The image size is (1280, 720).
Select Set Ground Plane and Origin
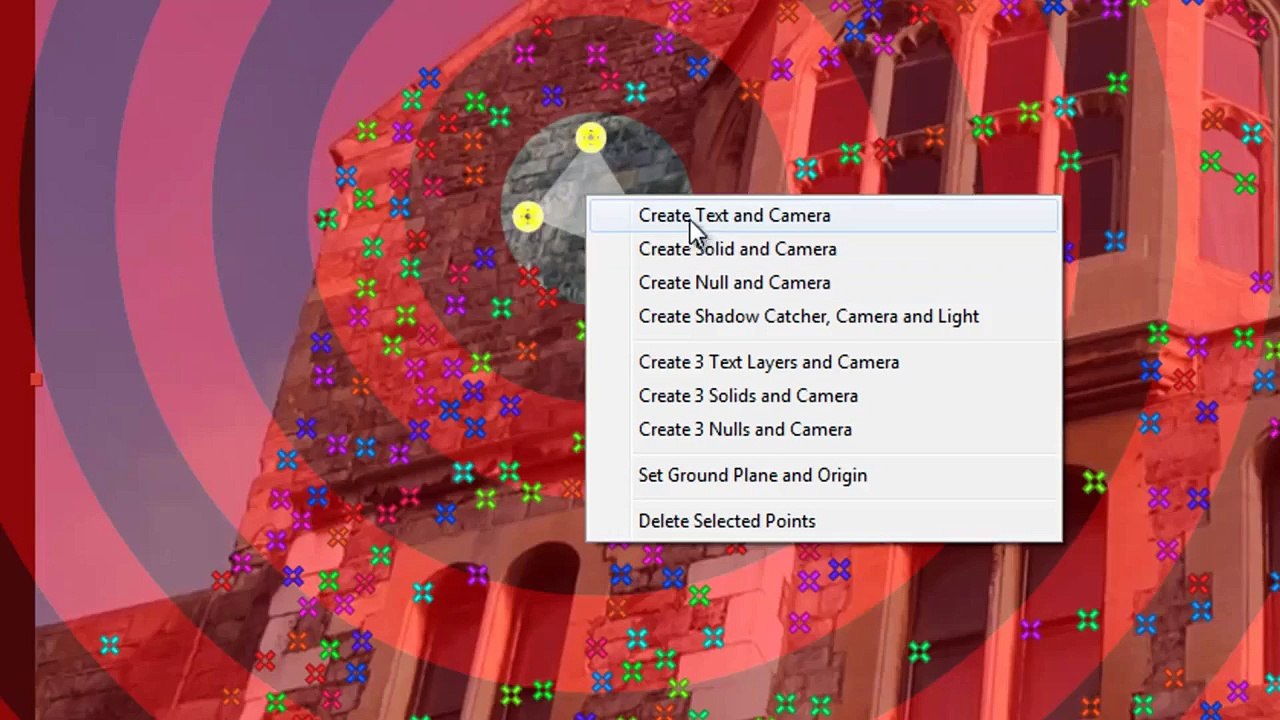tap(823, 475)
